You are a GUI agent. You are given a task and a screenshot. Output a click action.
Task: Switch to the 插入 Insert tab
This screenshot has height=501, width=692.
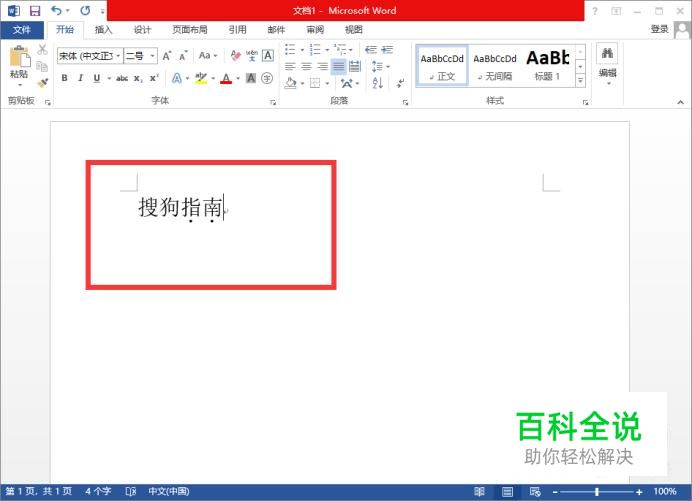[x=104, y=30]
